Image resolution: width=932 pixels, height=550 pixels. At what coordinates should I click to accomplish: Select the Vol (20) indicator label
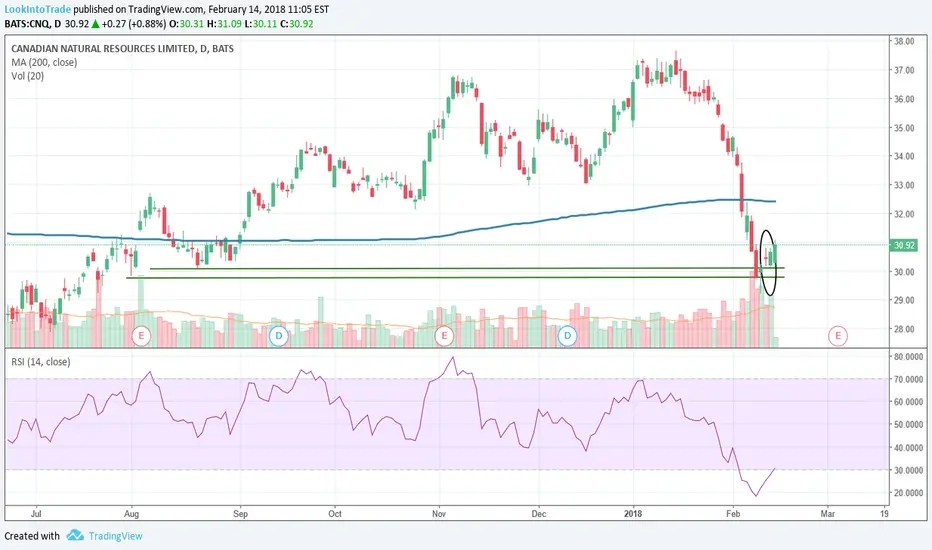click(x=27, y=76)
